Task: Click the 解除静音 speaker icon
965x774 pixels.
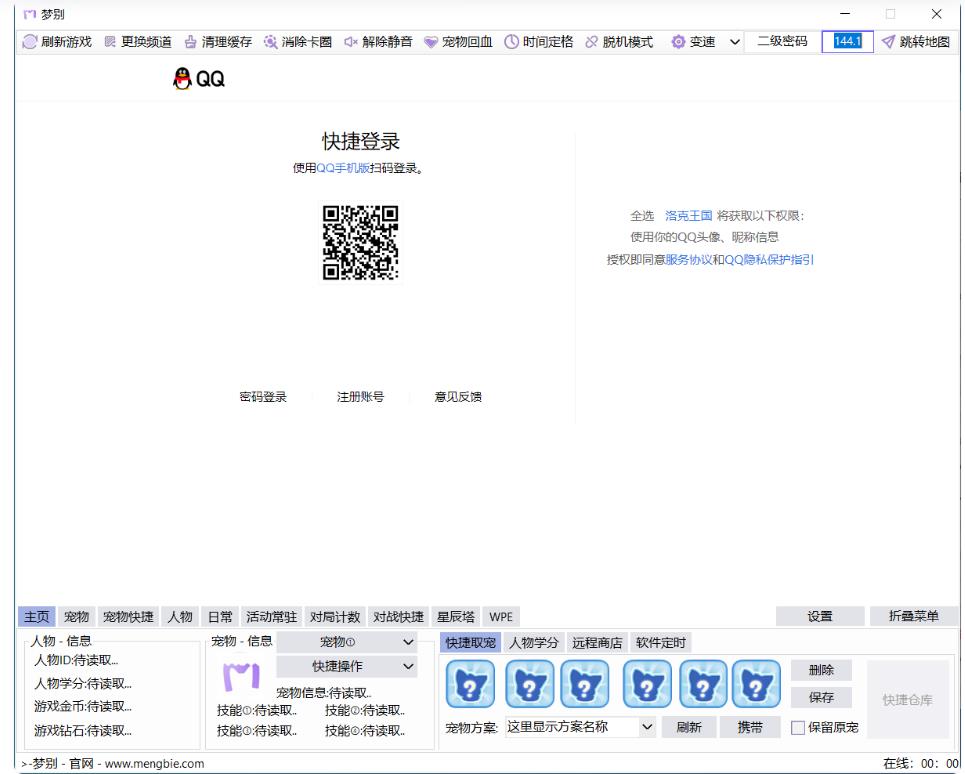Action: coord(351,42)
